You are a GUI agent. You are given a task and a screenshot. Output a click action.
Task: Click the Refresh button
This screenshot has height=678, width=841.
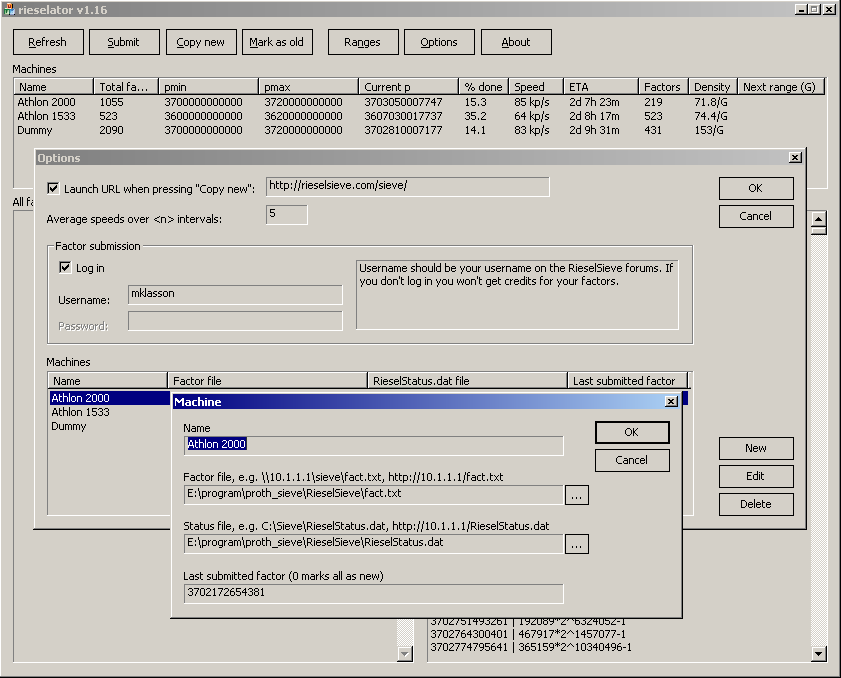[x=48, y=42]
